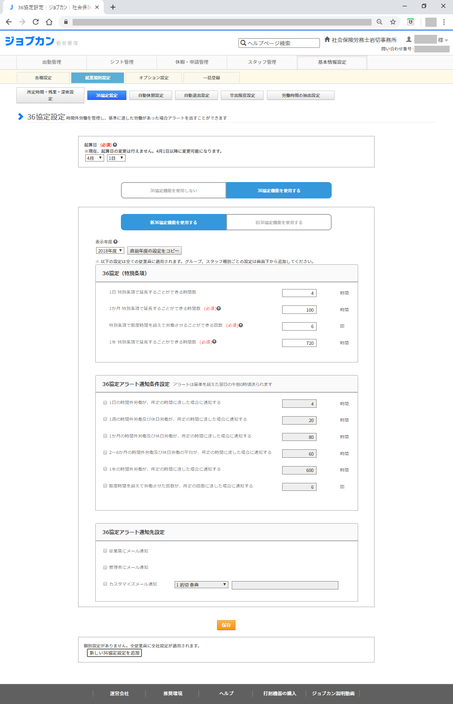Click 1日 特別条項 hours field (4)
The image size is (453, 704).
tap(299, 293)
